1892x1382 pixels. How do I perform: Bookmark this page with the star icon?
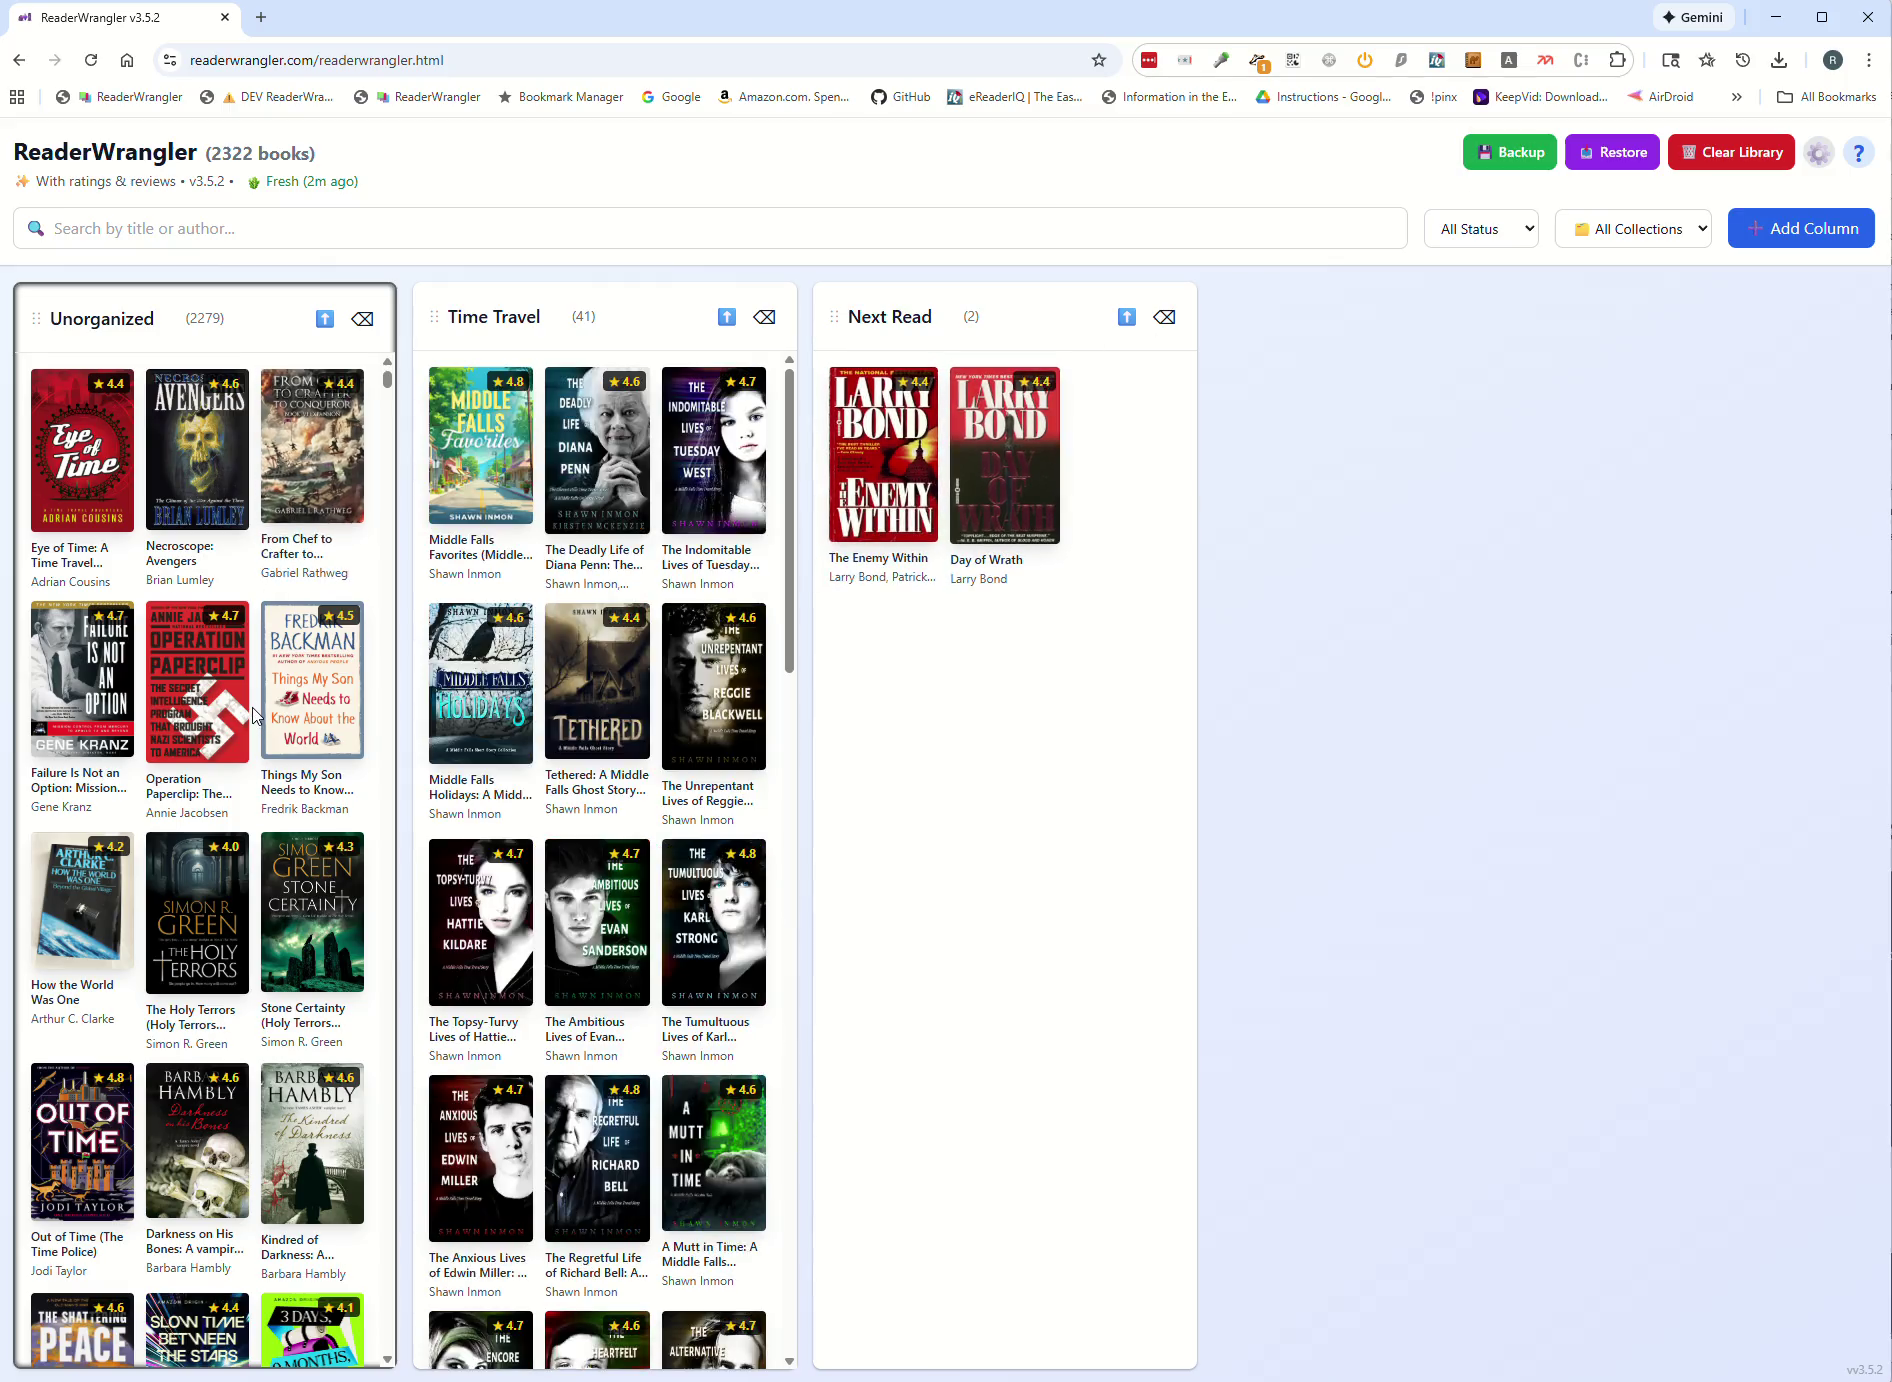pos(1099,60)
